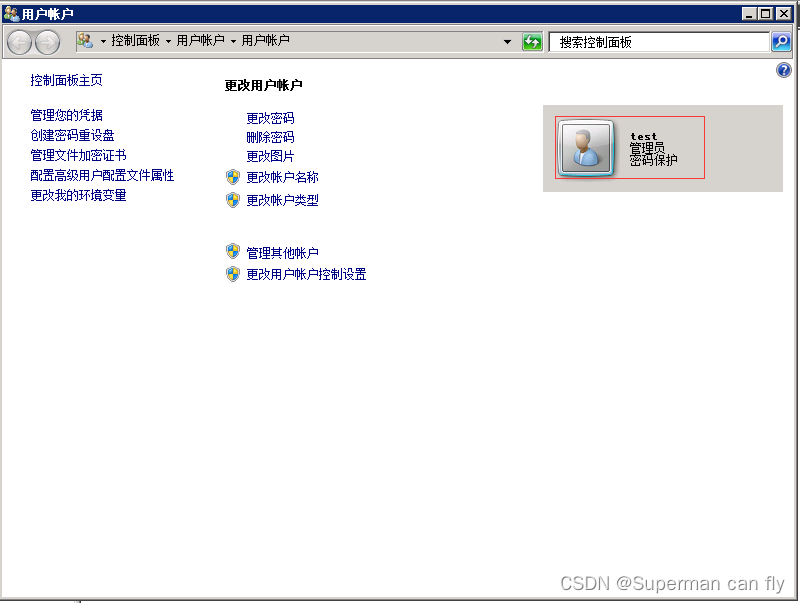Click the 管理员 account type text

click(647, 148)
